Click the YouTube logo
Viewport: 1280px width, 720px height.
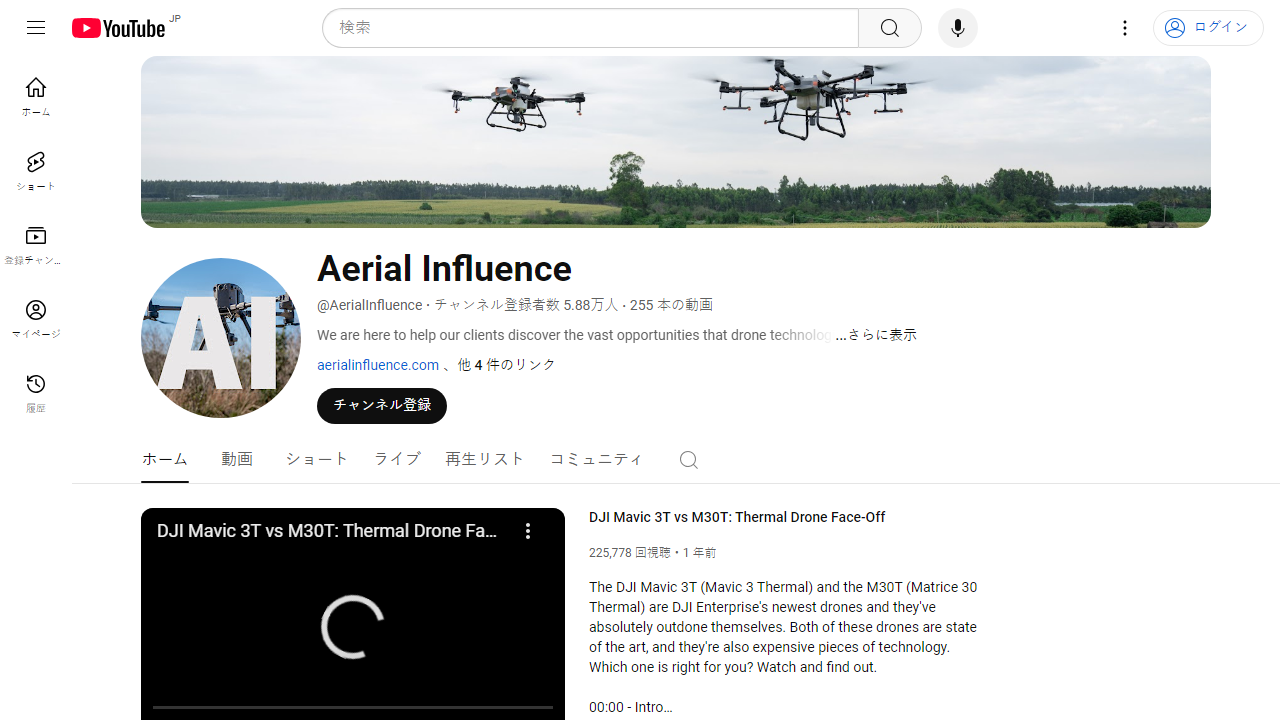(118, 28)
